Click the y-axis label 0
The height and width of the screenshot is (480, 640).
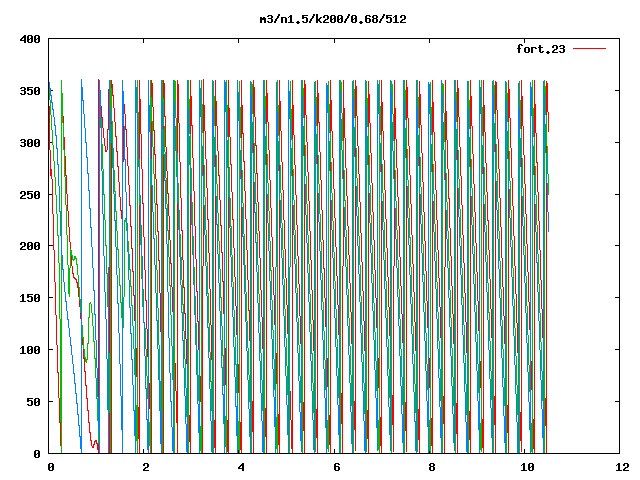[37, 454]
